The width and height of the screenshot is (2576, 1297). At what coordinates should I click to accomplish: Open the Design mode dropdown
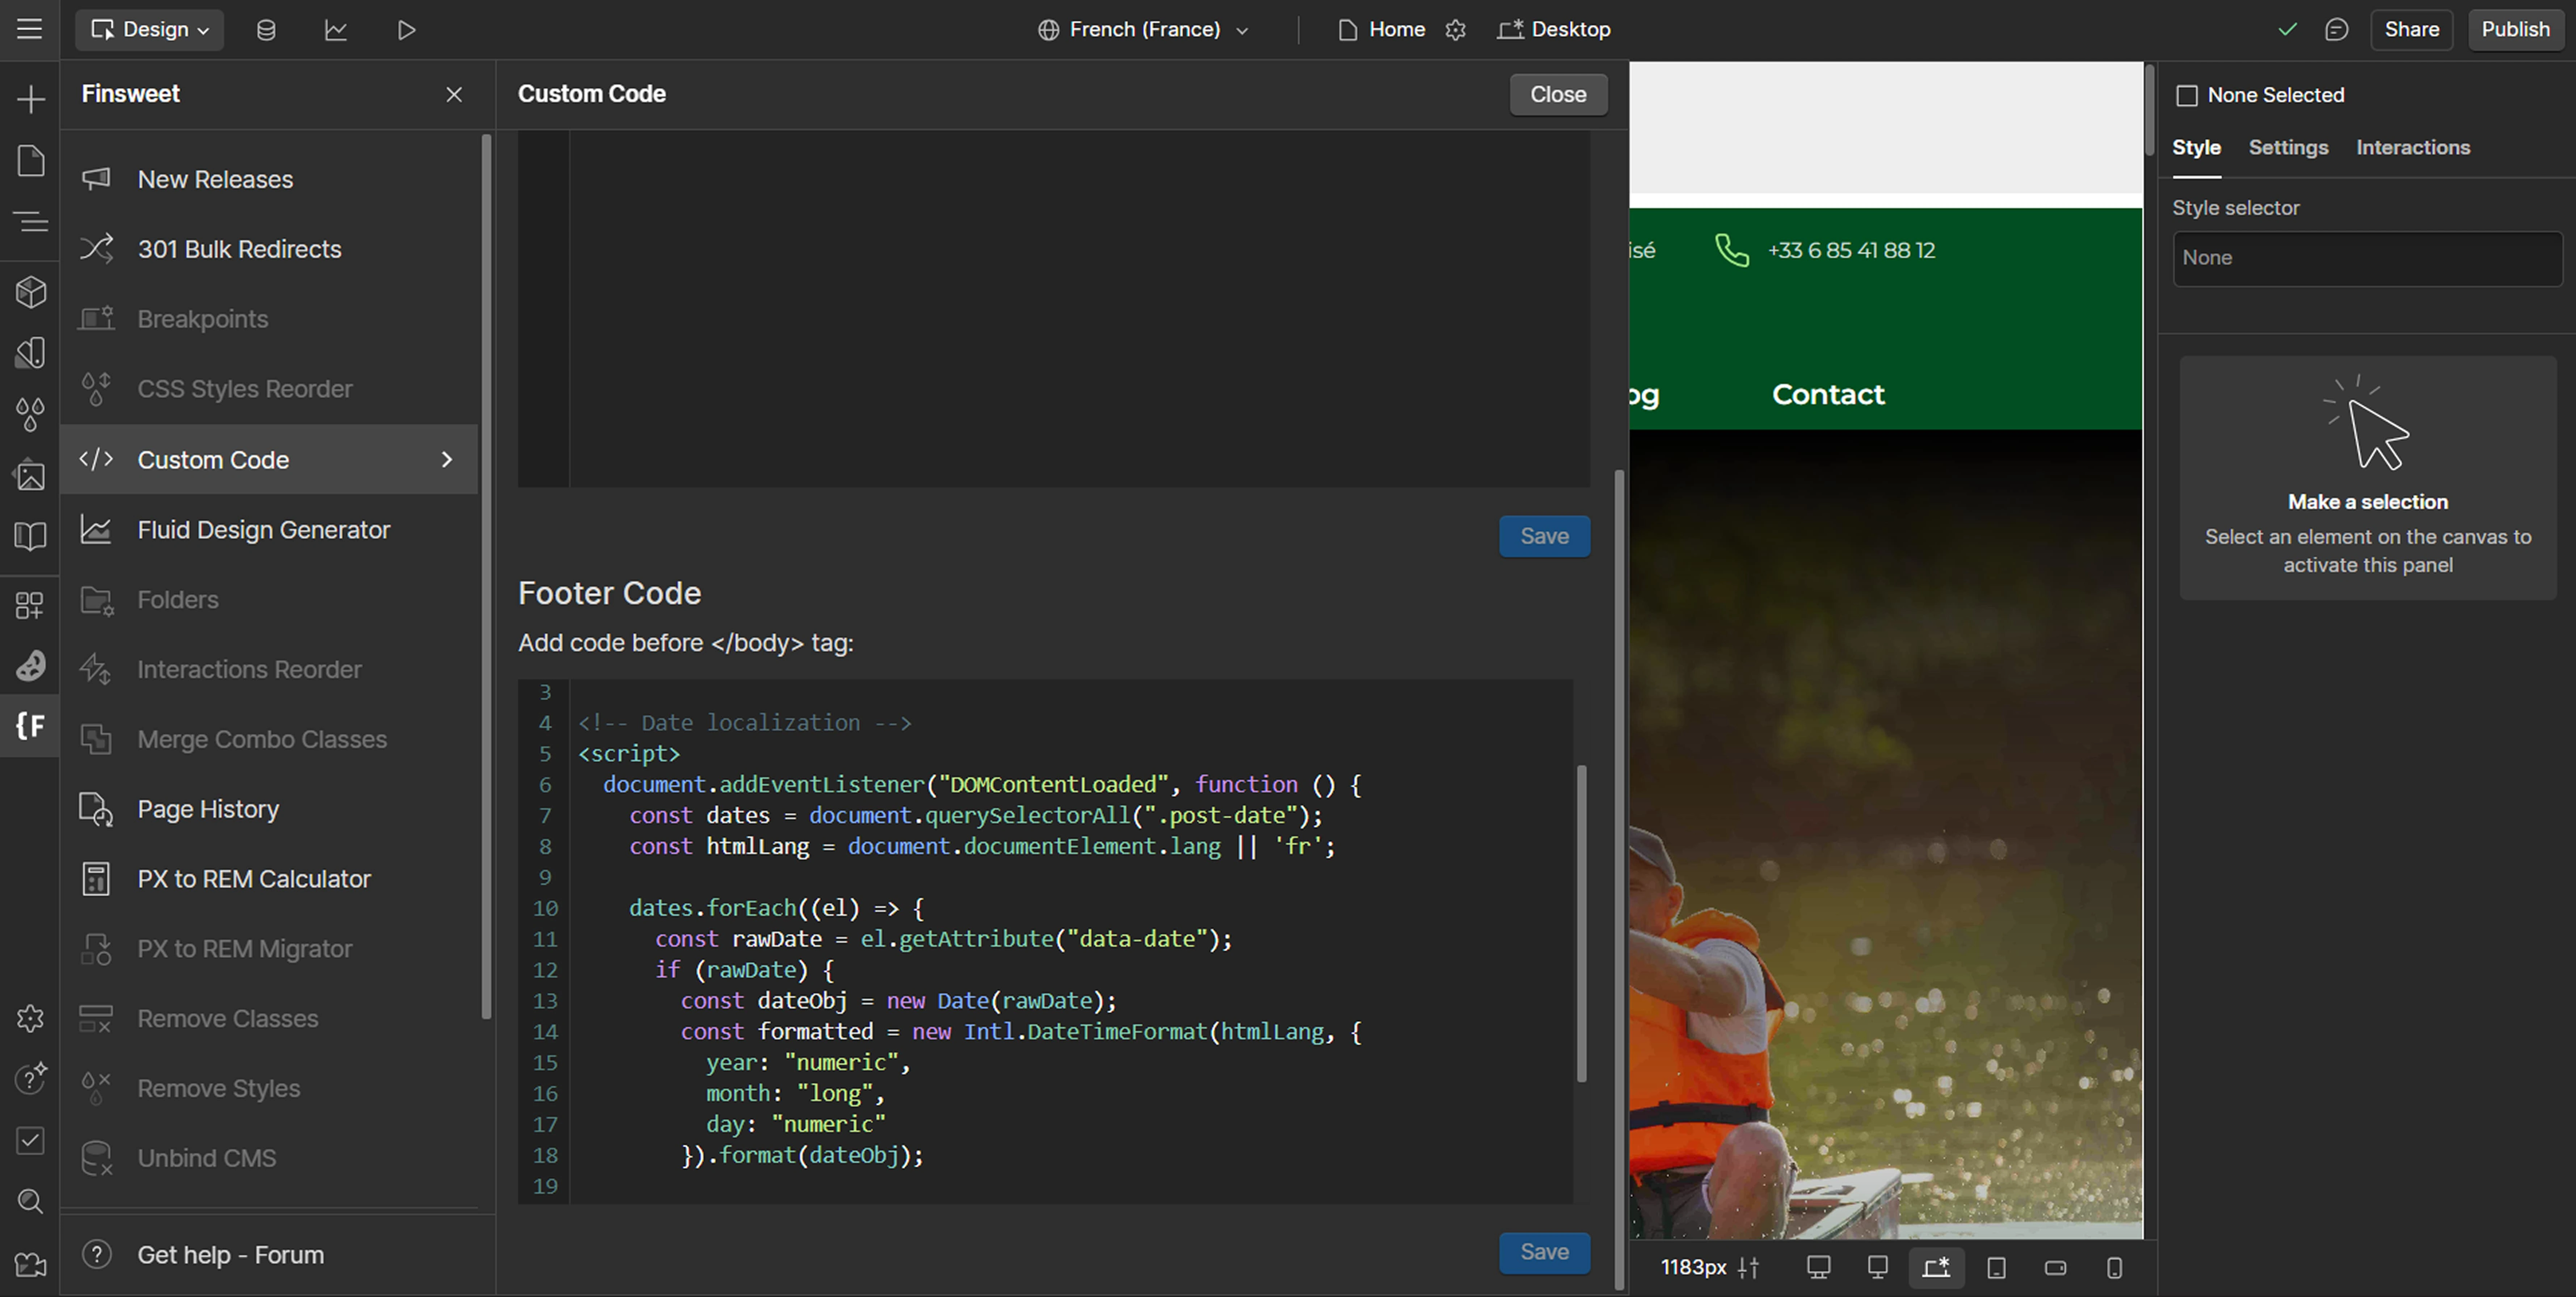[x=150, y=30]
